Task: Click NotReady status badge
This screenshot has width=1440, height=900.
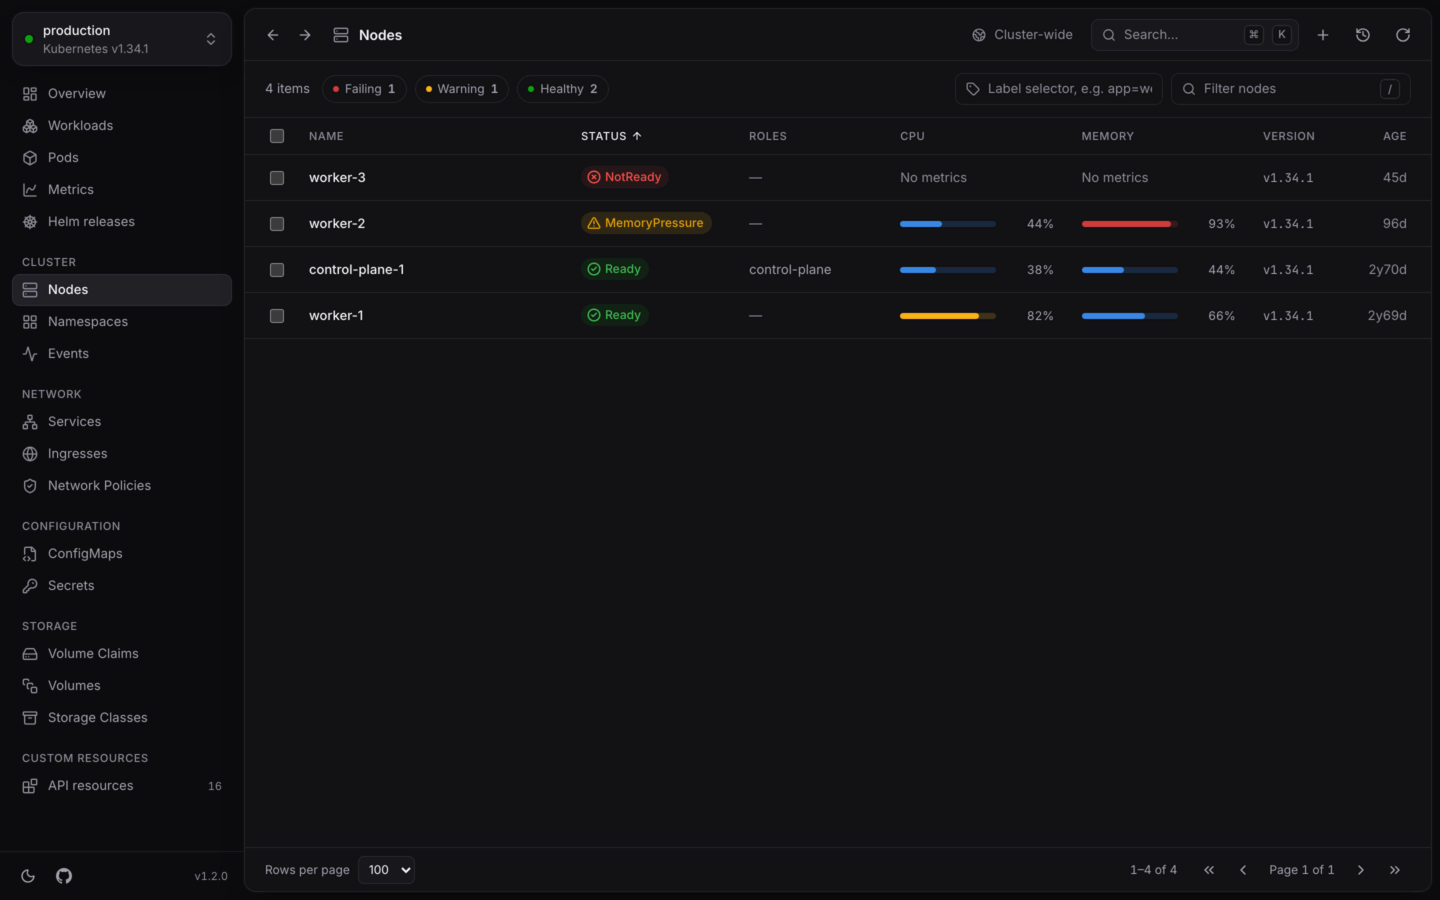Action: (625, 177)
